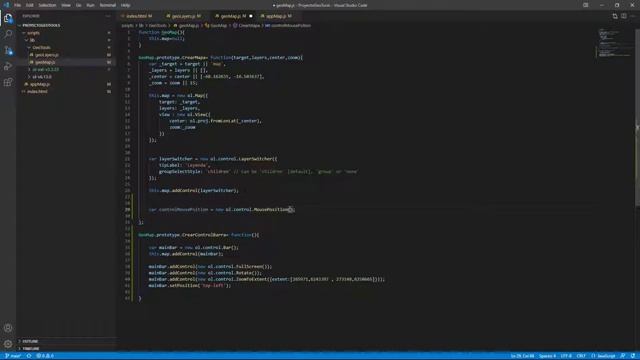
Task: Change CRLF line ending in status bar
Action: tap(581, 356)
